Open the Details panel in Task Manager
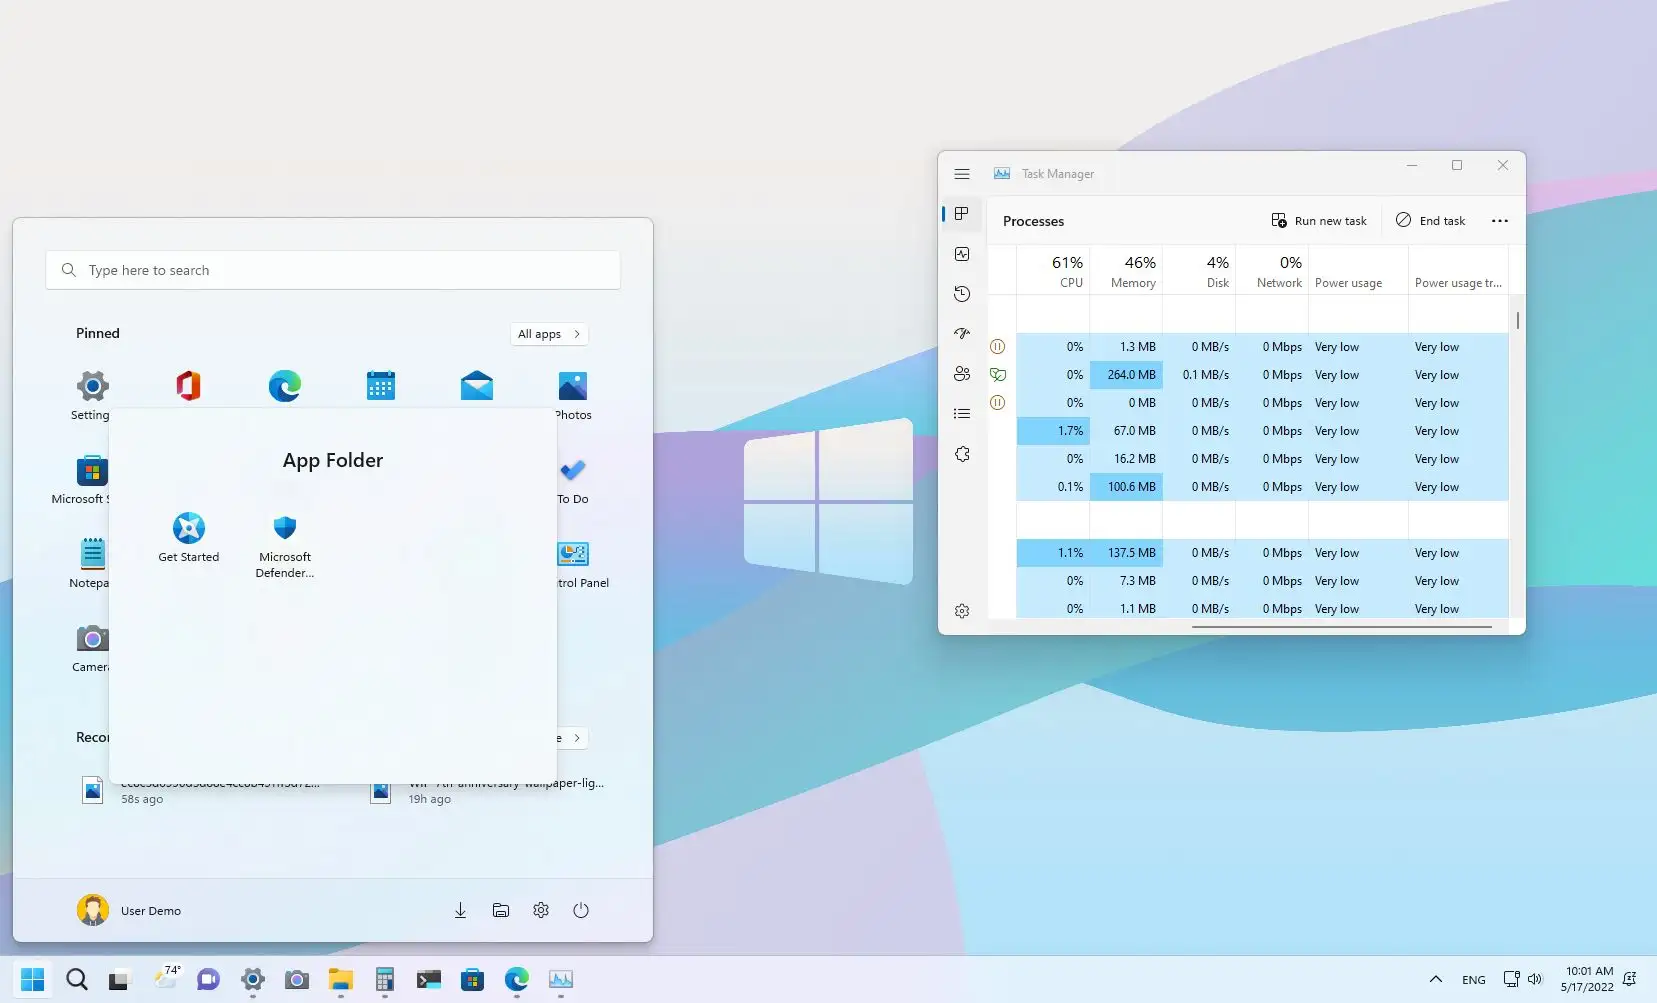This screenshot has width=1657, height=1003. click(962, 413)
